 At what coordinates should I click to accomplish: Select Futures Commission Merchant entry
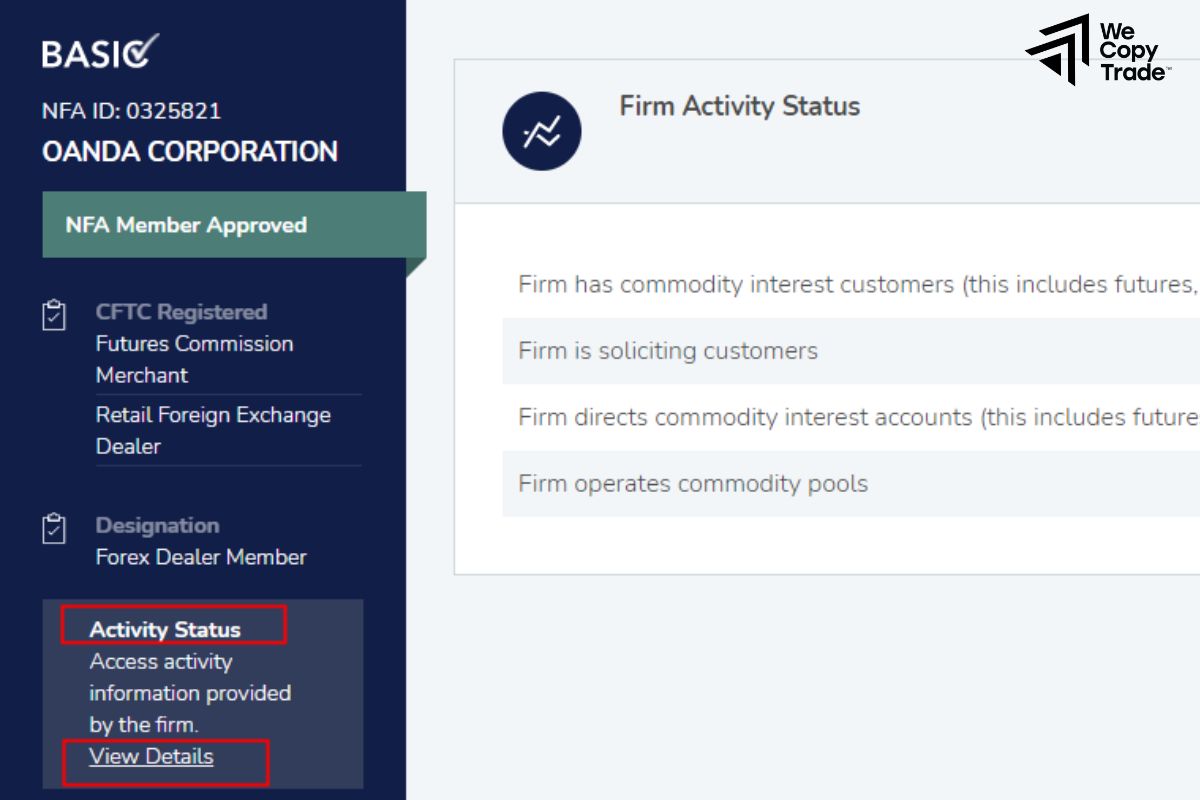pyautogui.click(x=194, y=359)
